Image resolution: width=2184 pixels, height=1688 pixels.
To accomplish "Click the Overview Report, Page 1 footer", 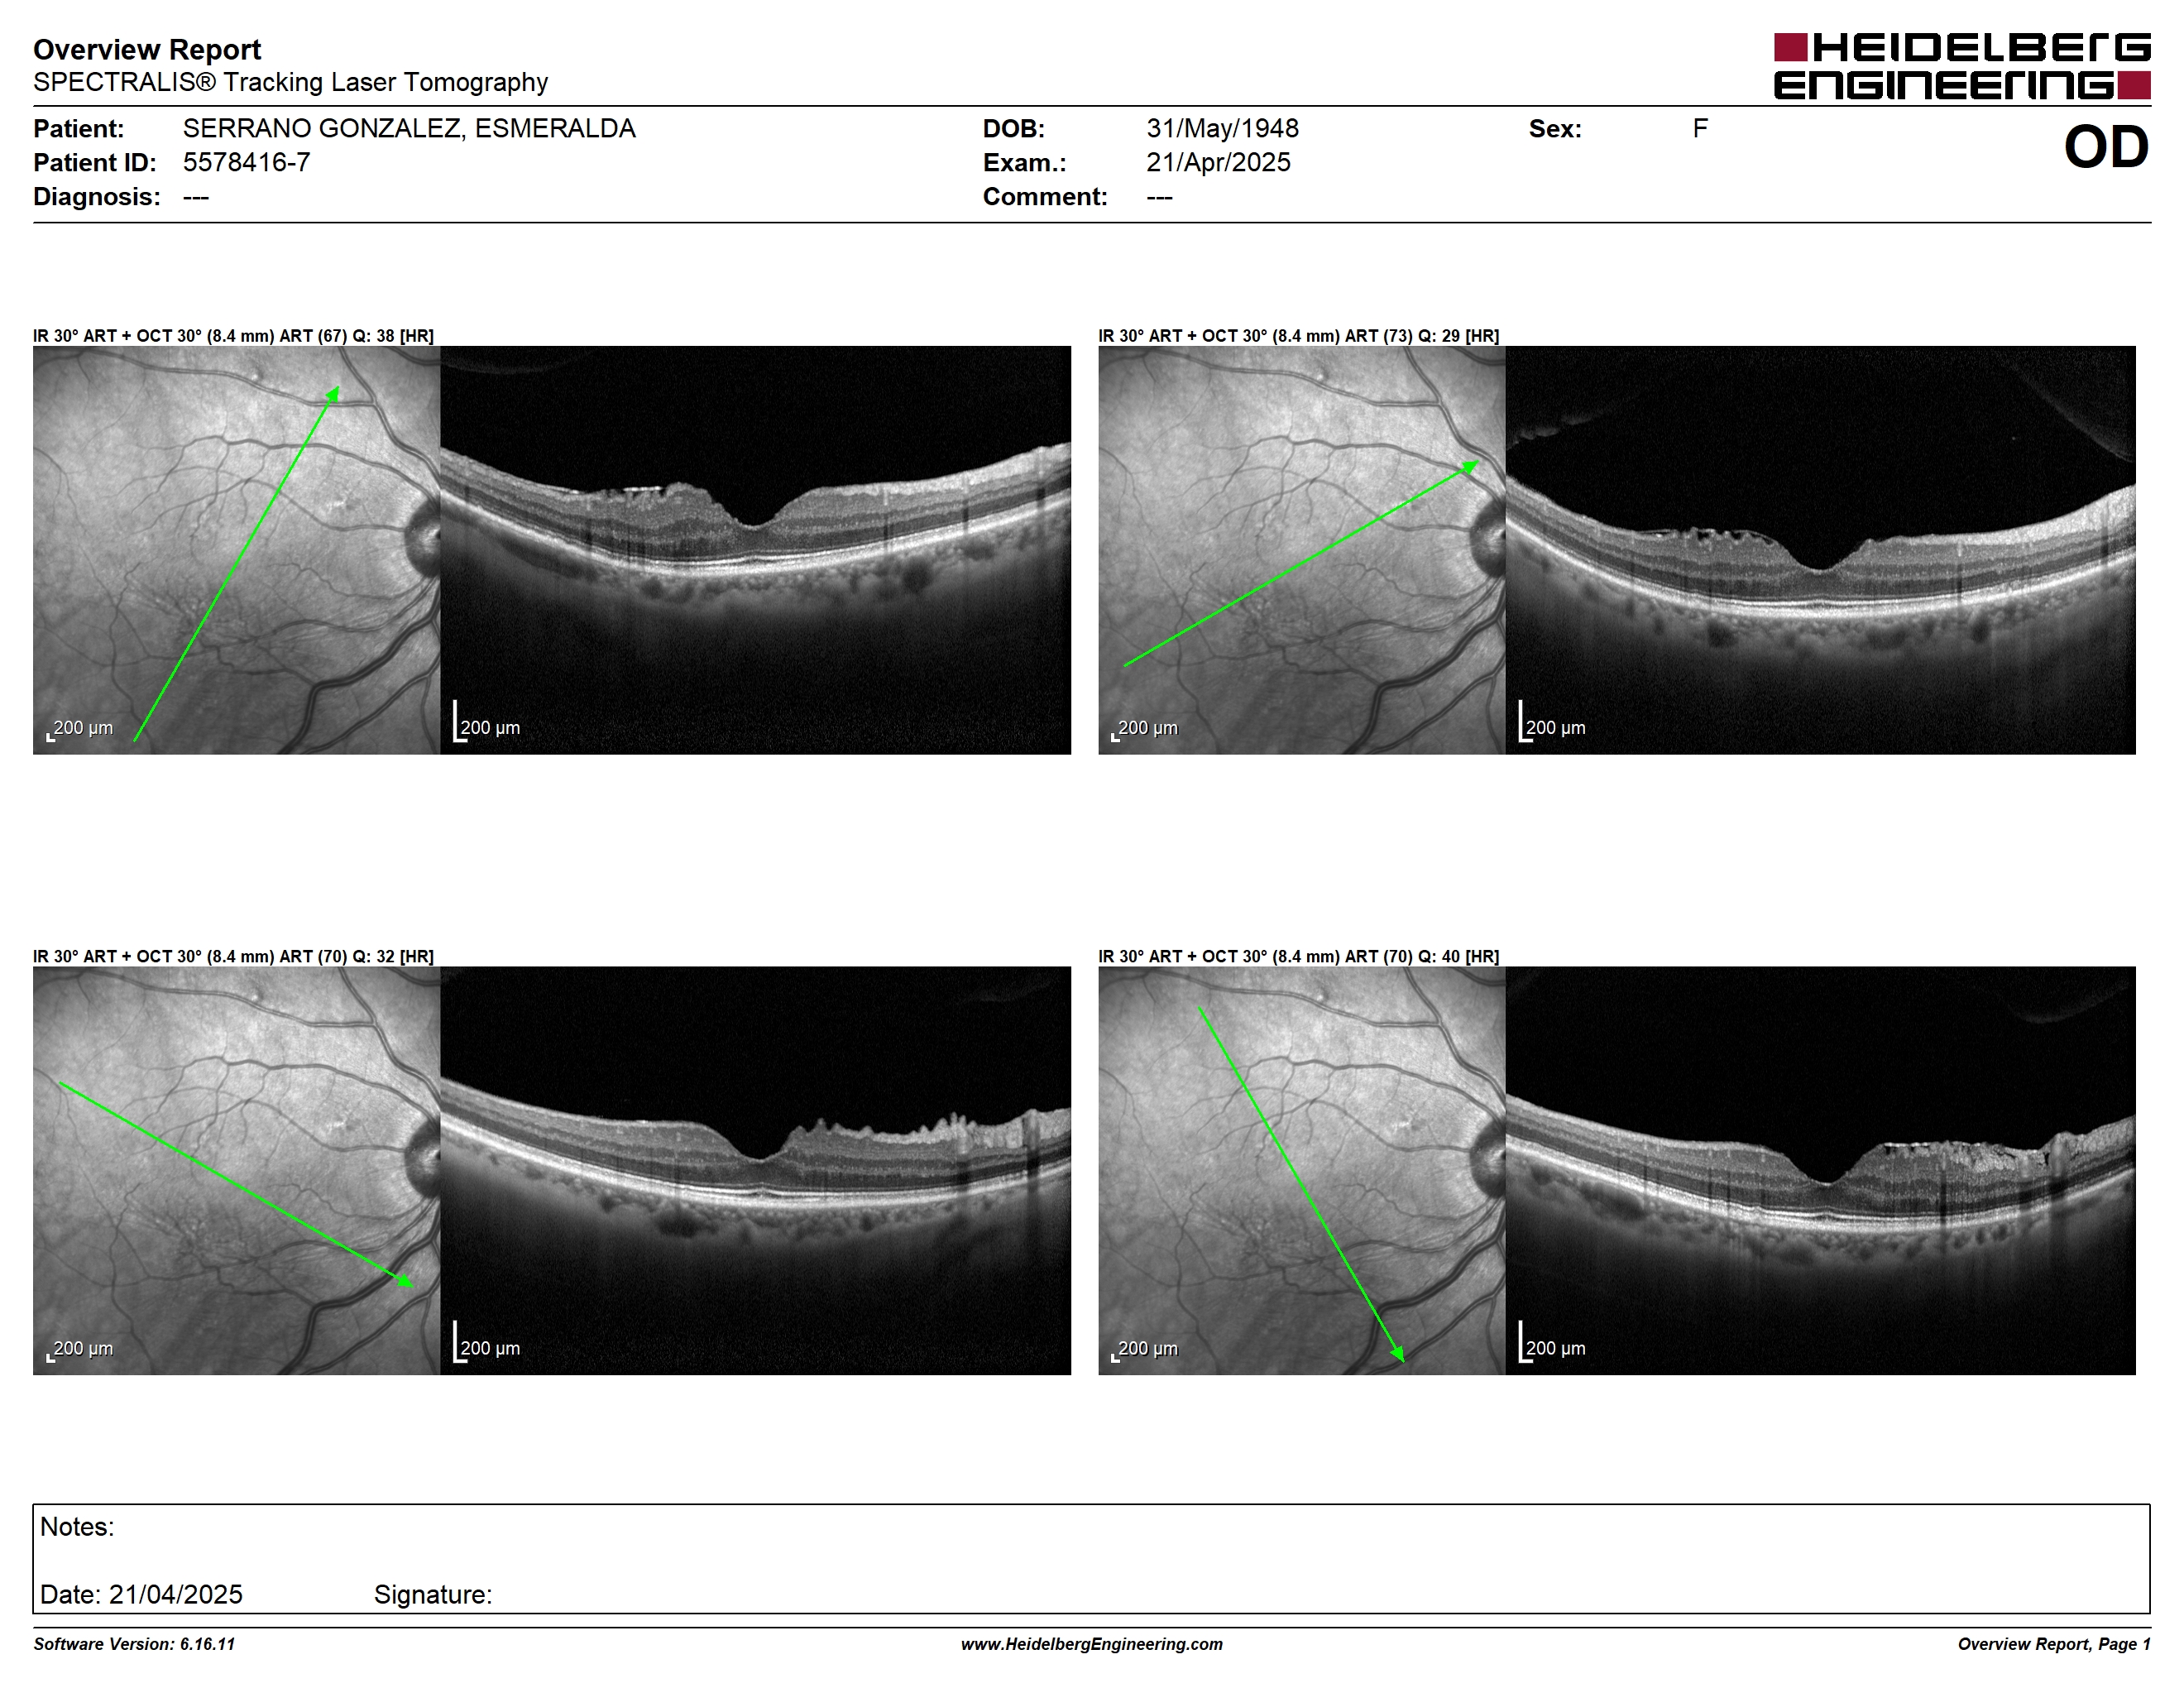I will coord(2054,1644).
